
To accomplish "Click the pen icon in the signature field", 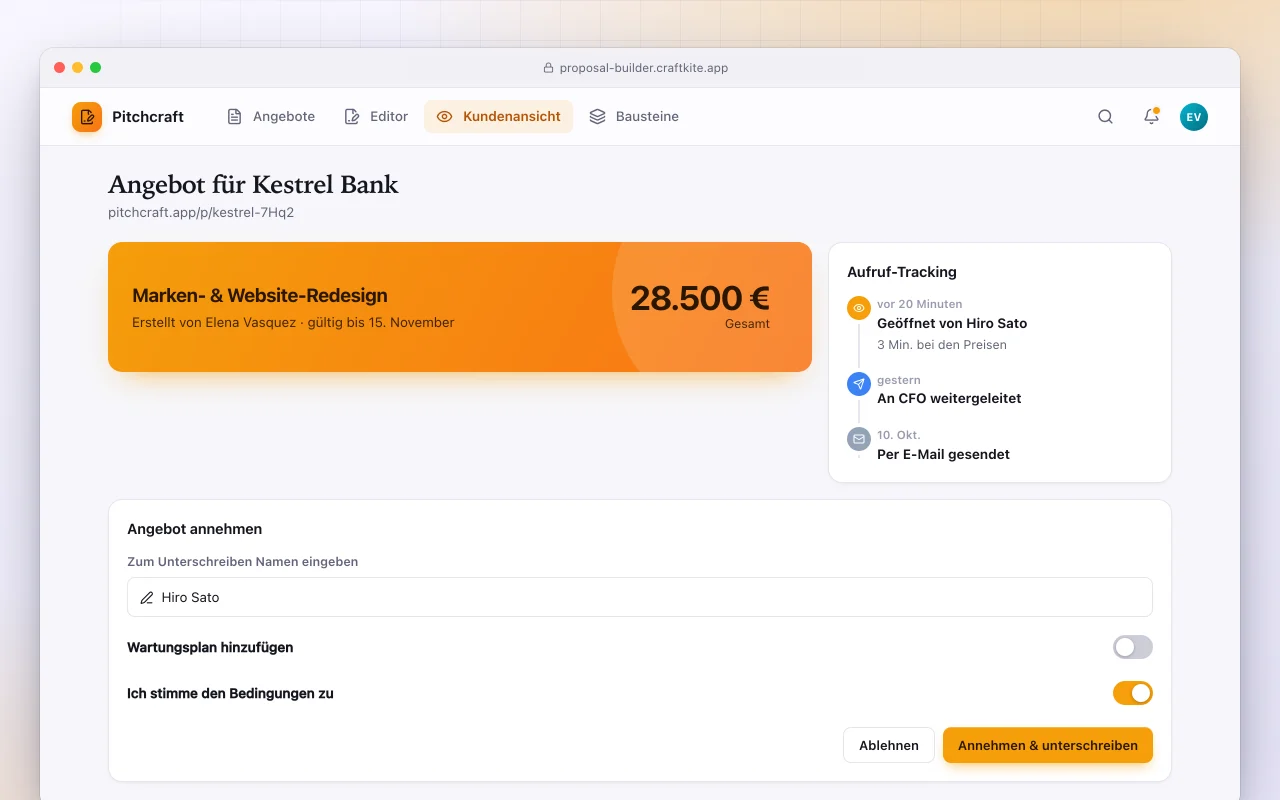I will 147,597.
